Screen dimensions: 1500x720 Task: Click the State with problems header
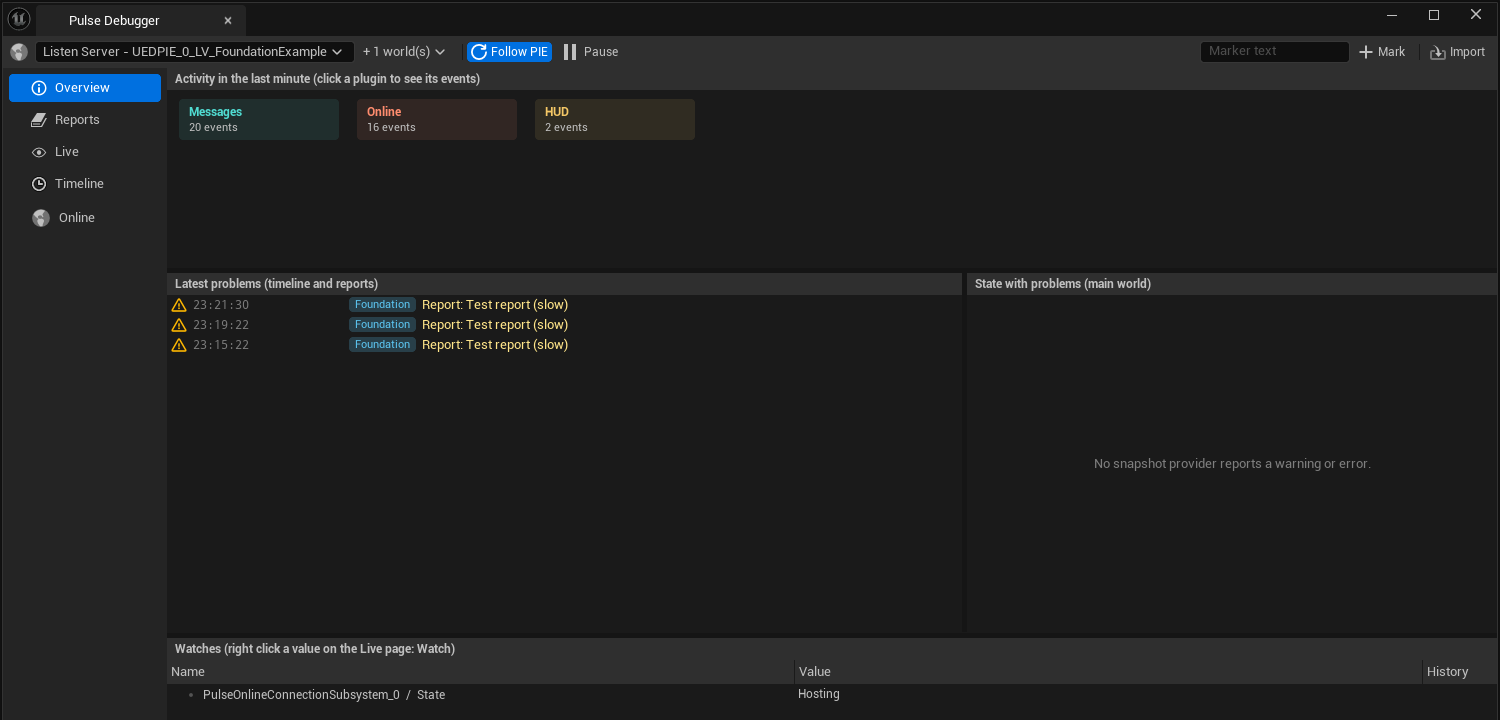click(x=1232, y=284)
